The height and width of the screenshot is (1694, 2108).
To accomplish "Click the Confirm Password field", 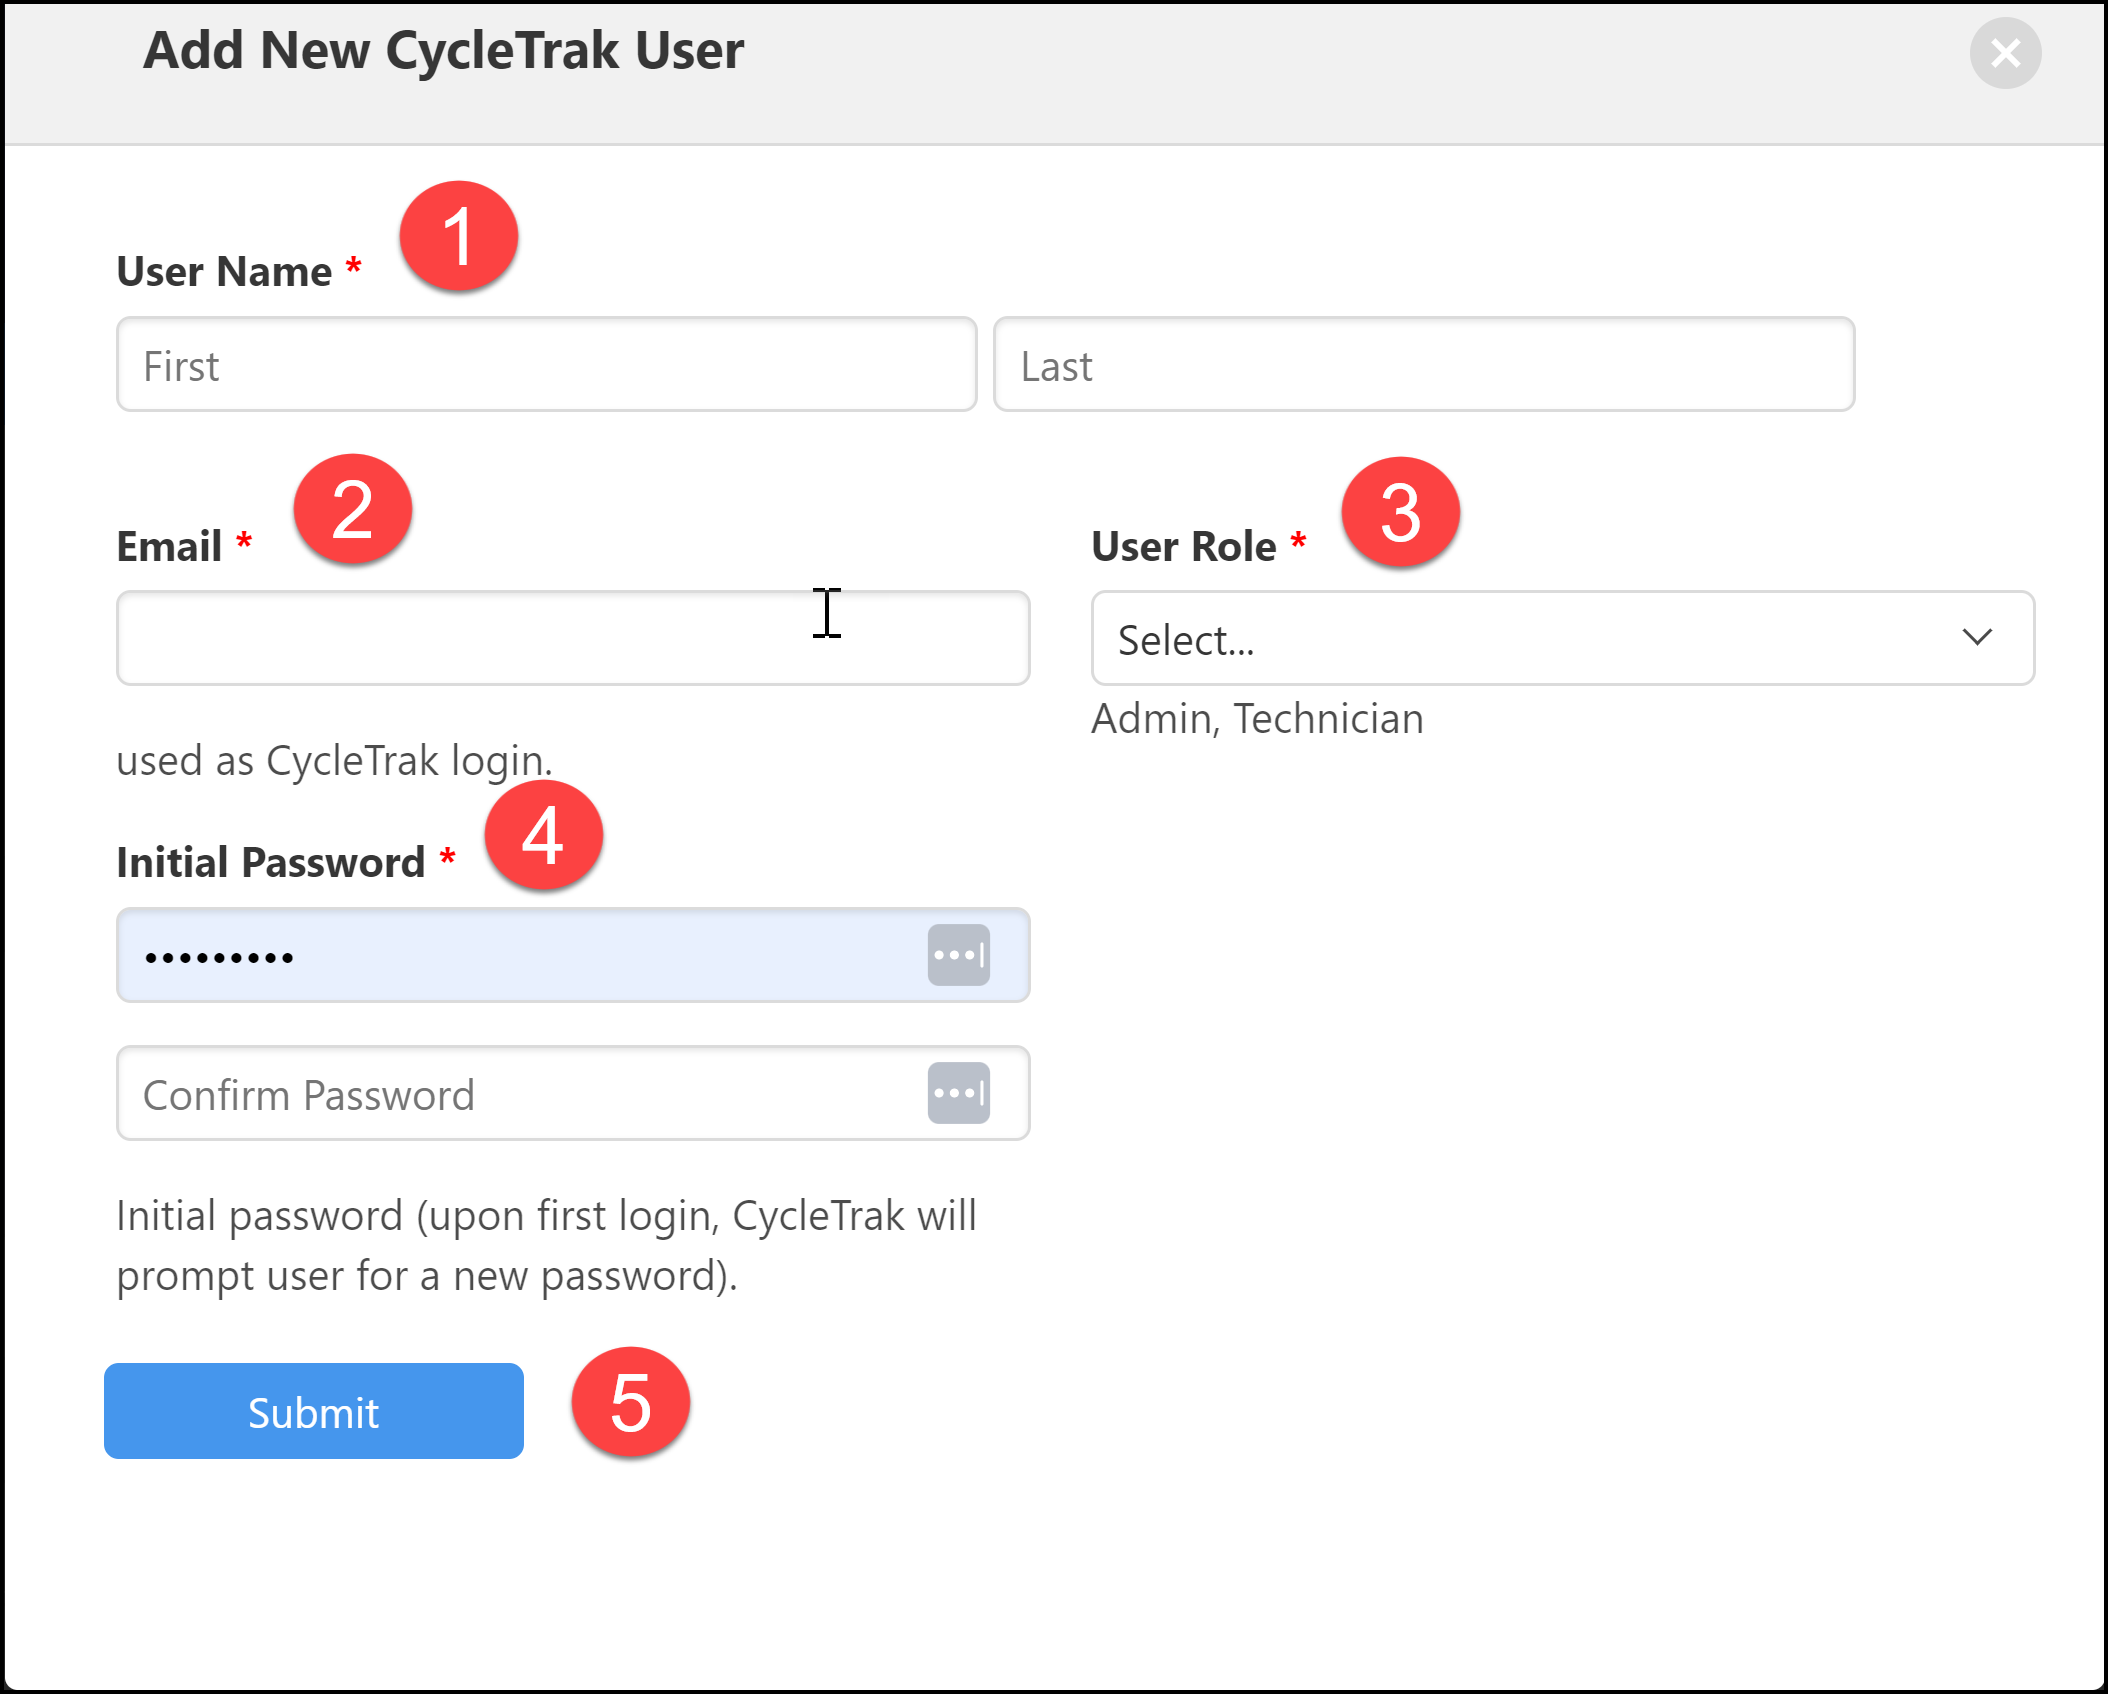I will click(520, 1093).
